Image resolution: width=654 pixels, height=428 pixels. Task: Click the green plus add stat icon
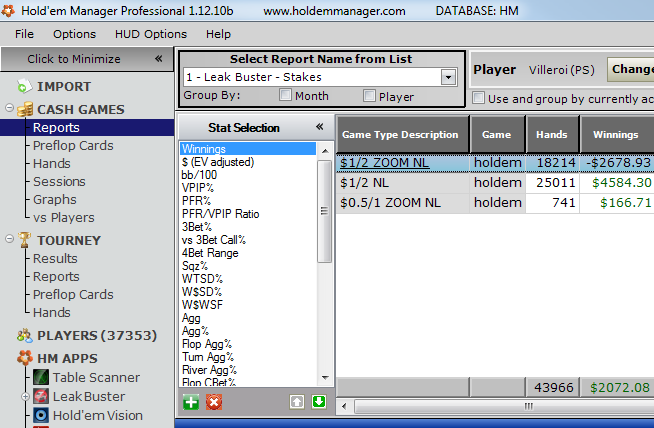(191, 402)
